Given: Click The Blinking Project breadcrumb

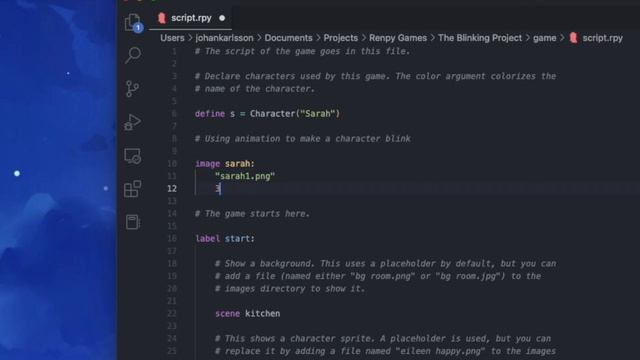Looking at the screenshot, I should coord(480,38).
